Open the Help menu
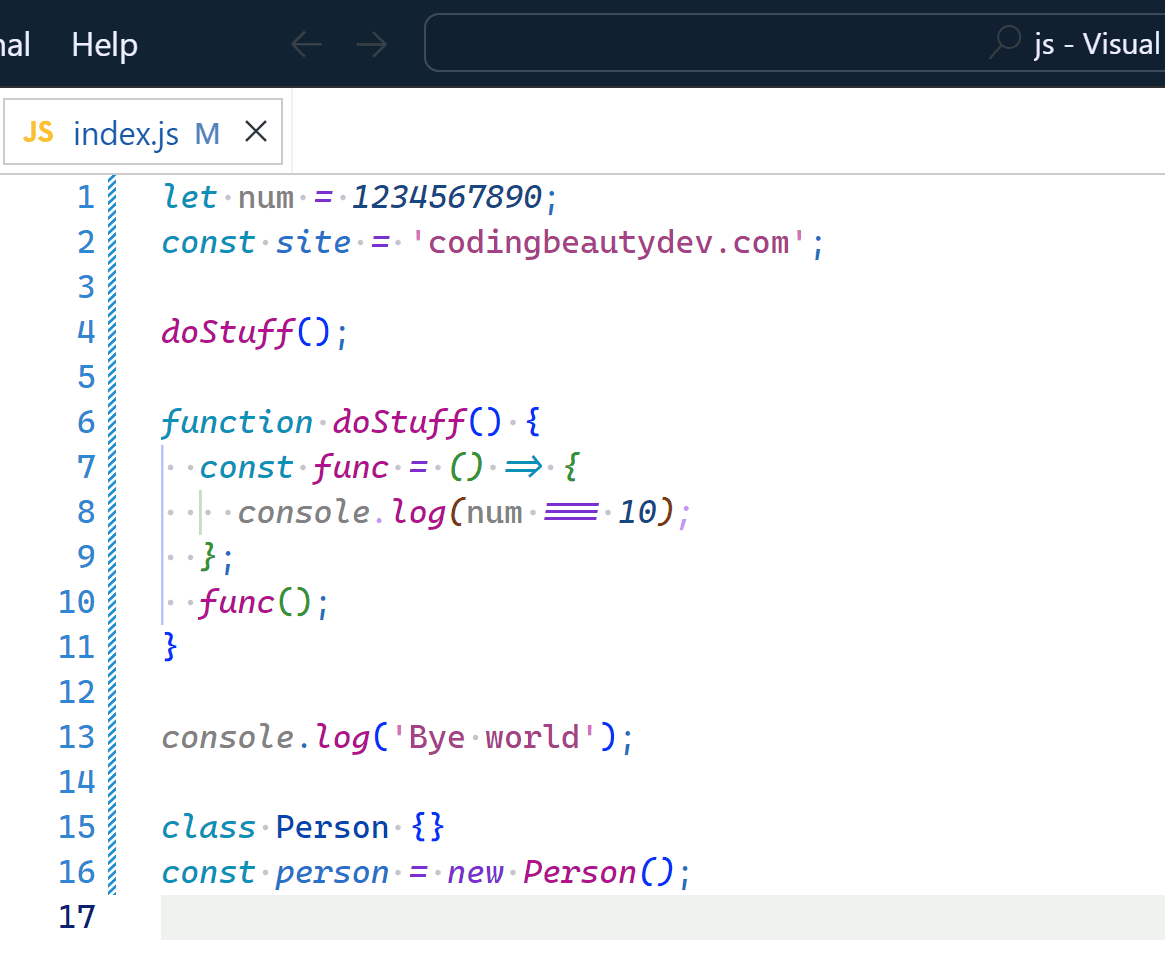1165x953 pixels. pos(105,45)
